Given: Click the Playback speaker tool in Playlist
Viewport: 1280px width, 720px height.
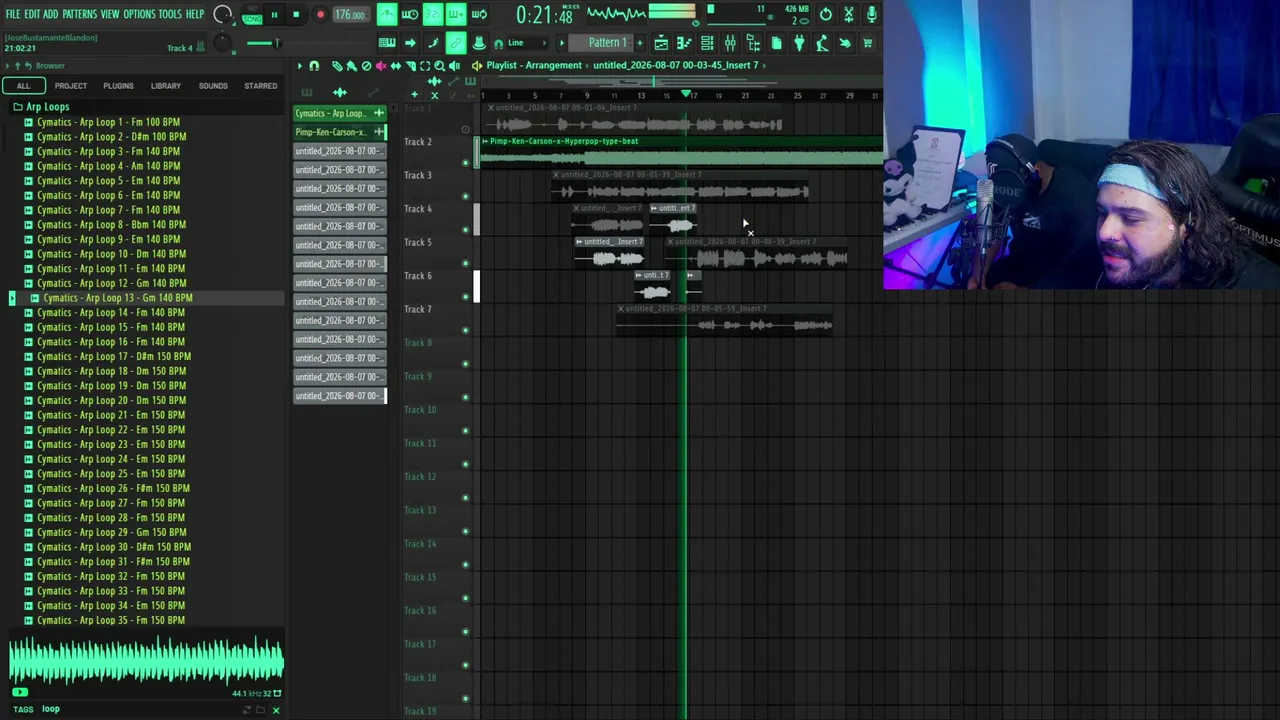Looking at the screenshot, I should (454, 66).
